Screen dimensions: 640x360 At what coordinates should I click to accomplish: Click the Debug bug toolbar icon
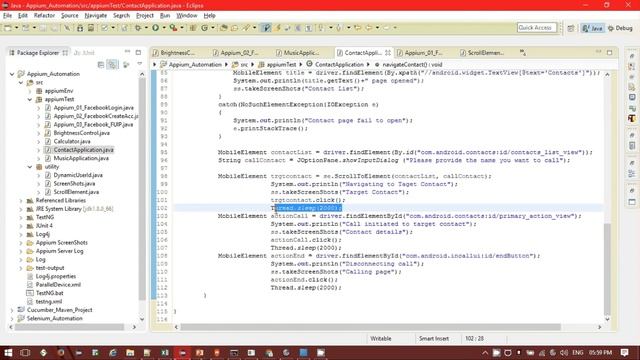click(138, 28)
